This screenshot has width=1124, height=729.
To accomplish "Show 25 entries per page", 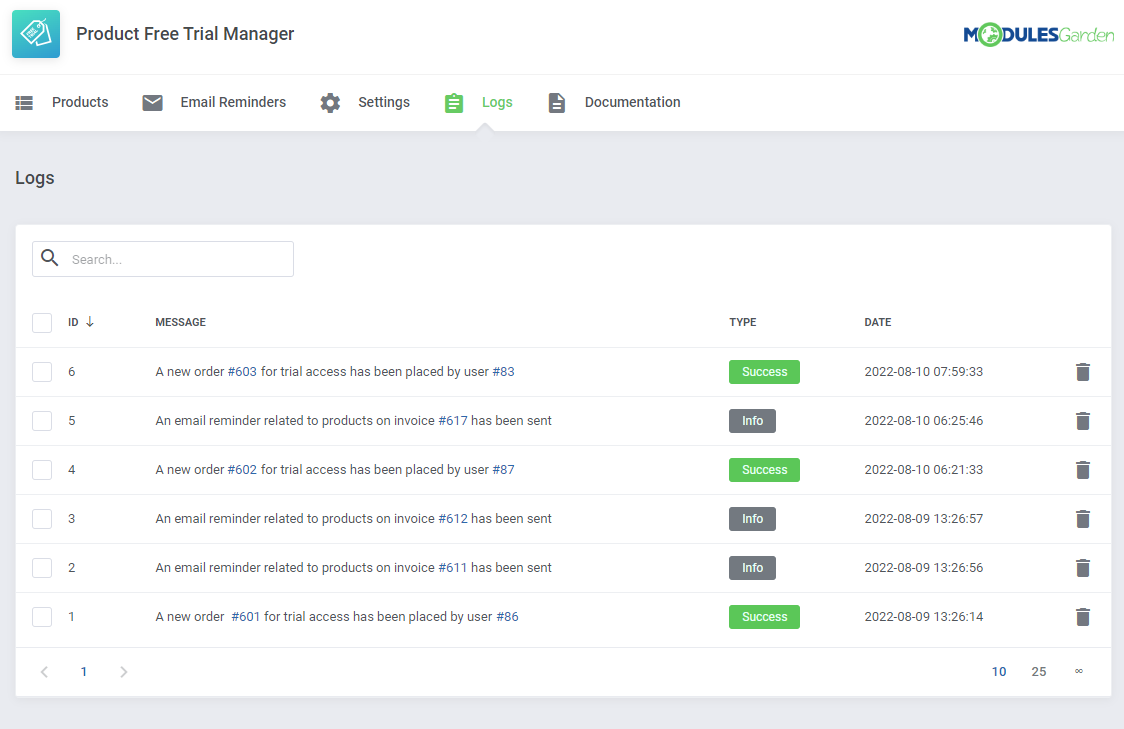I will pyautogui.click(x=1039, y=672).
